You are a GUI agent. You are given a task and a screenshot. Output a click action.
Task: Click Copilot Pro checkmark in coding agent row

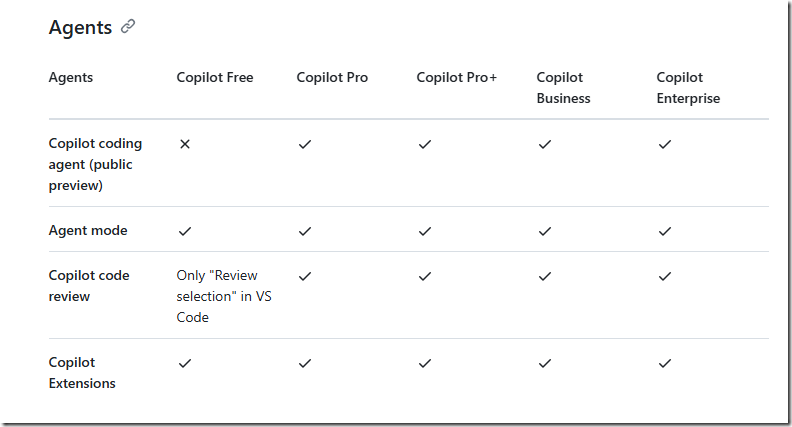pos(305,144)
